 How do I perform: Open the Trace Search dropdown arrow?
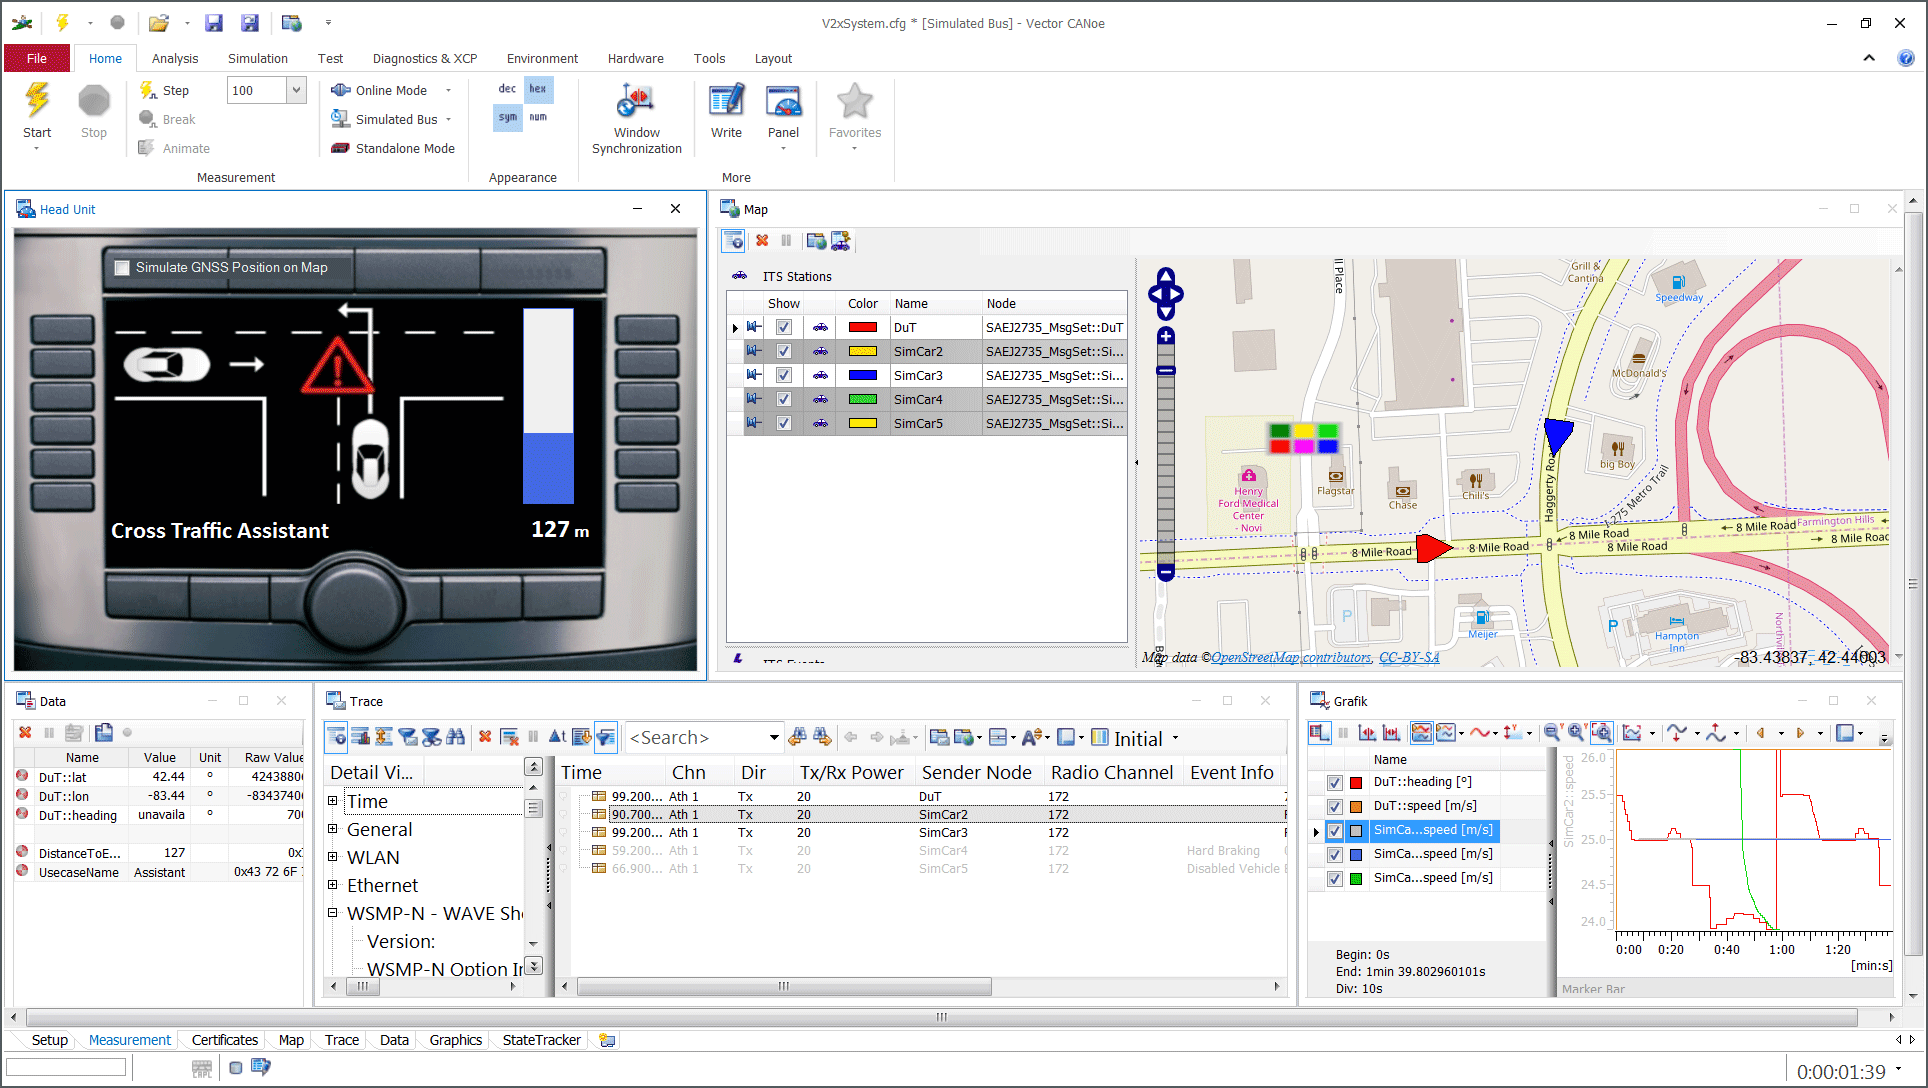click(774, 738)
